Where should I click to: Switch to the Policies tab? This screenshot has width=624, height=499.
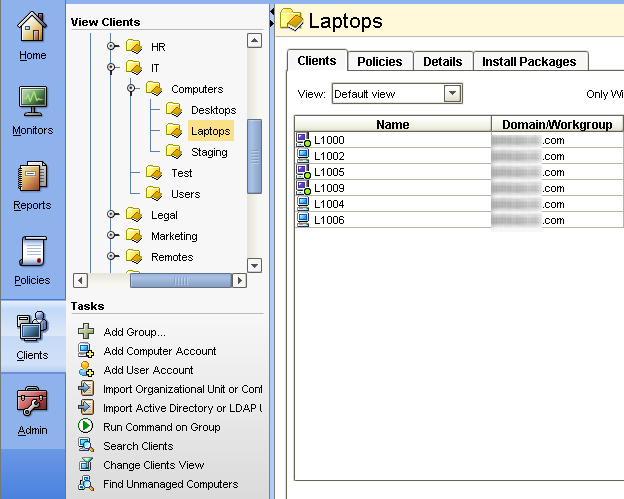380,61
